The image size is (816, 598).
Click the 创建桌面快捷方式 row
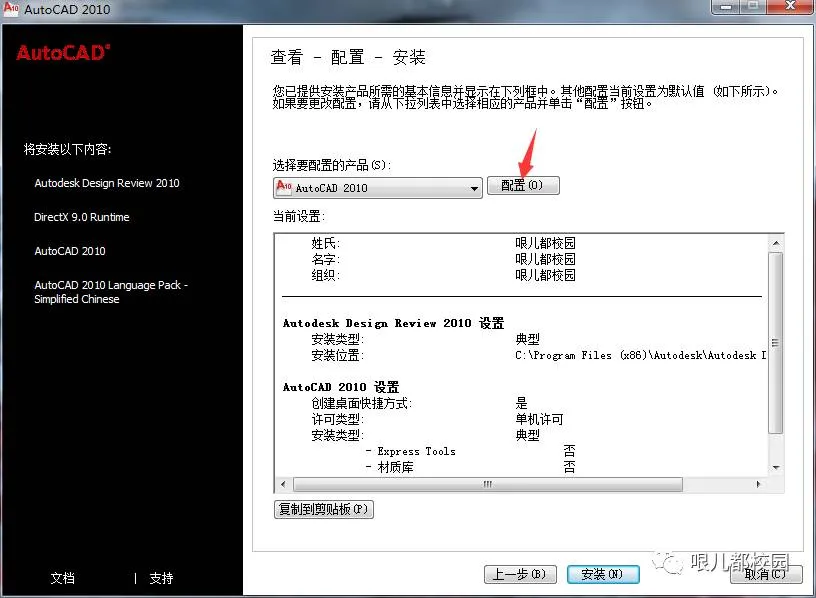(x=419, y=403)
